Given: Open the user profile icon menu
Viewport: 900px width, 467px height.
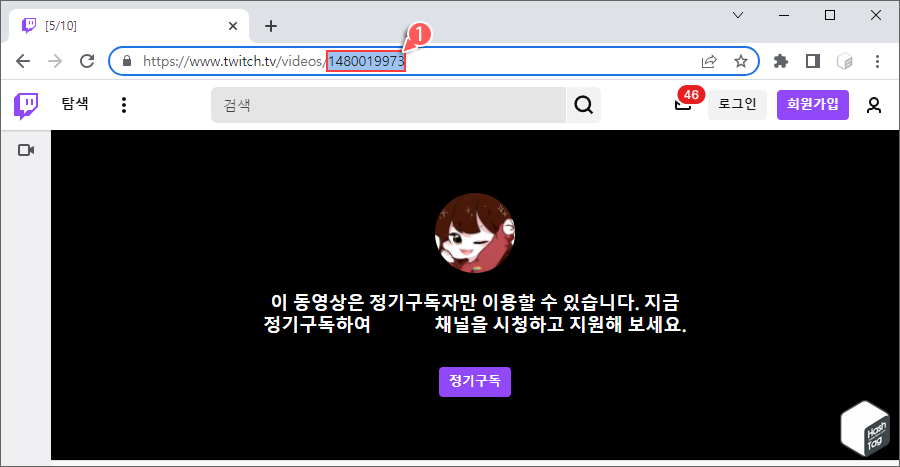Looking at the screenshot, I should [874, 105].
